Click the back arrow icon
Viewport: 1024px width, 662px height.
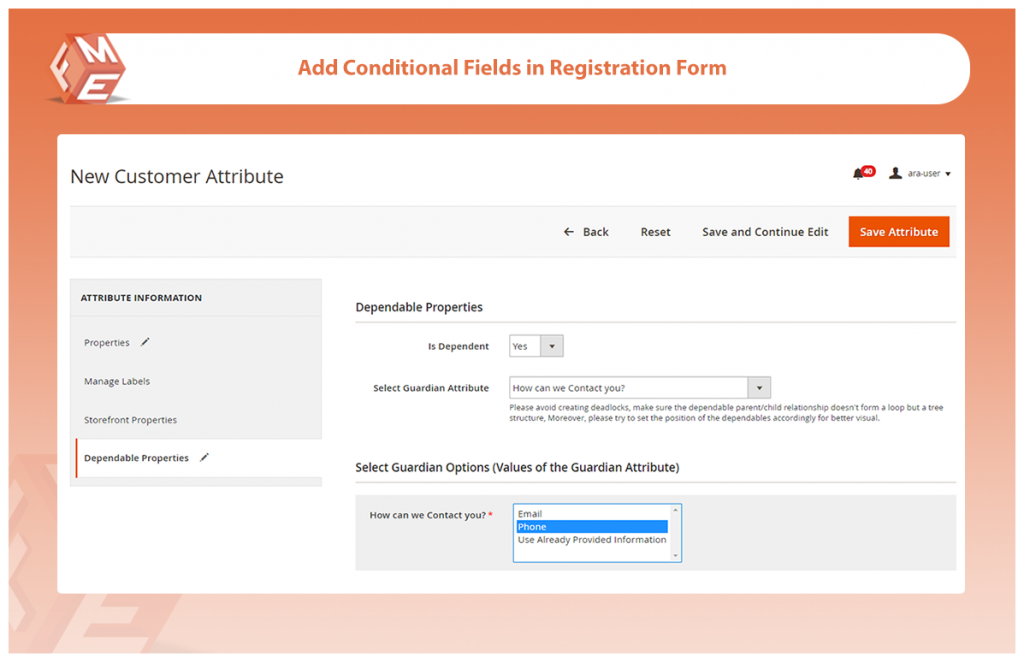(569, 232)
